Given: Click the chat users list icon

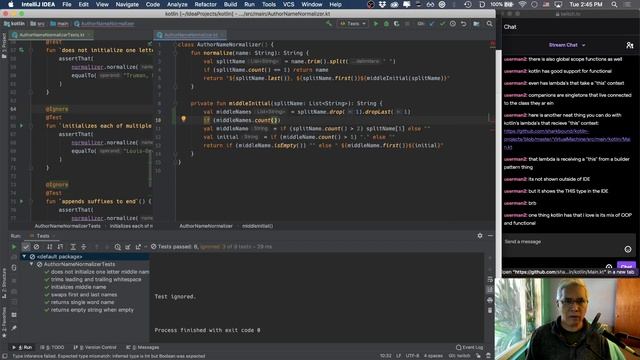Looking at the screenshot, I should click(630, 45).
